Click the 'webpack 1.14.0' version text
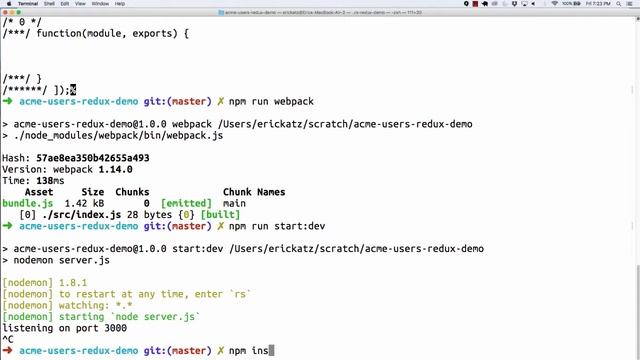 pos(93,169)
